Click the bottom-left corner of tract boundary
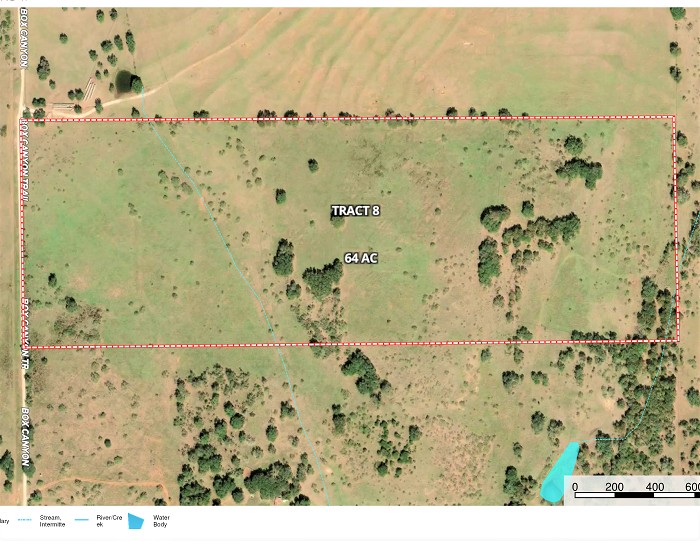 (27, 347)
